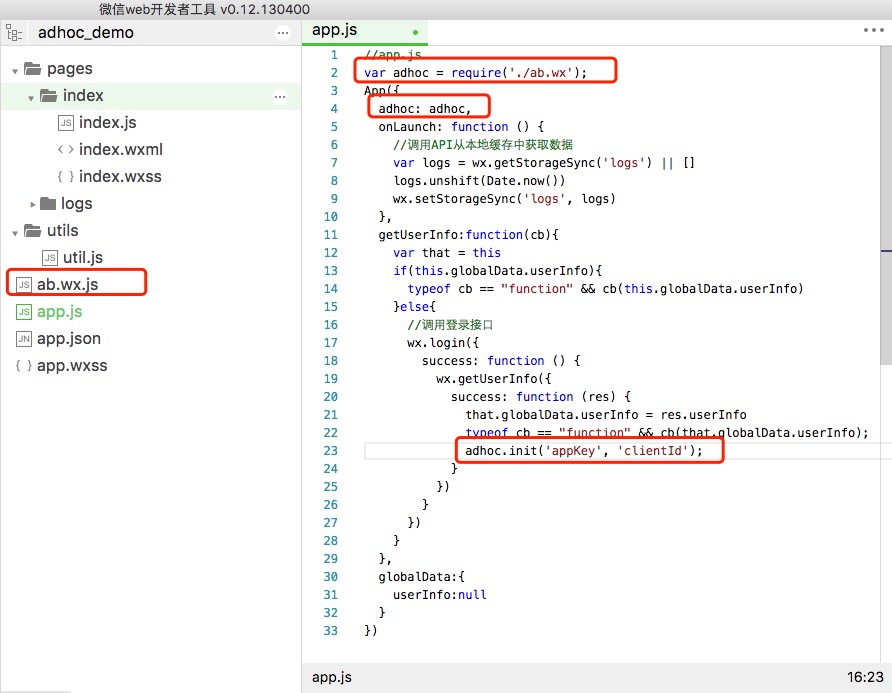Expand the logs folder
Viewport: 892px width, 693px height.
[x=32, y=204]
